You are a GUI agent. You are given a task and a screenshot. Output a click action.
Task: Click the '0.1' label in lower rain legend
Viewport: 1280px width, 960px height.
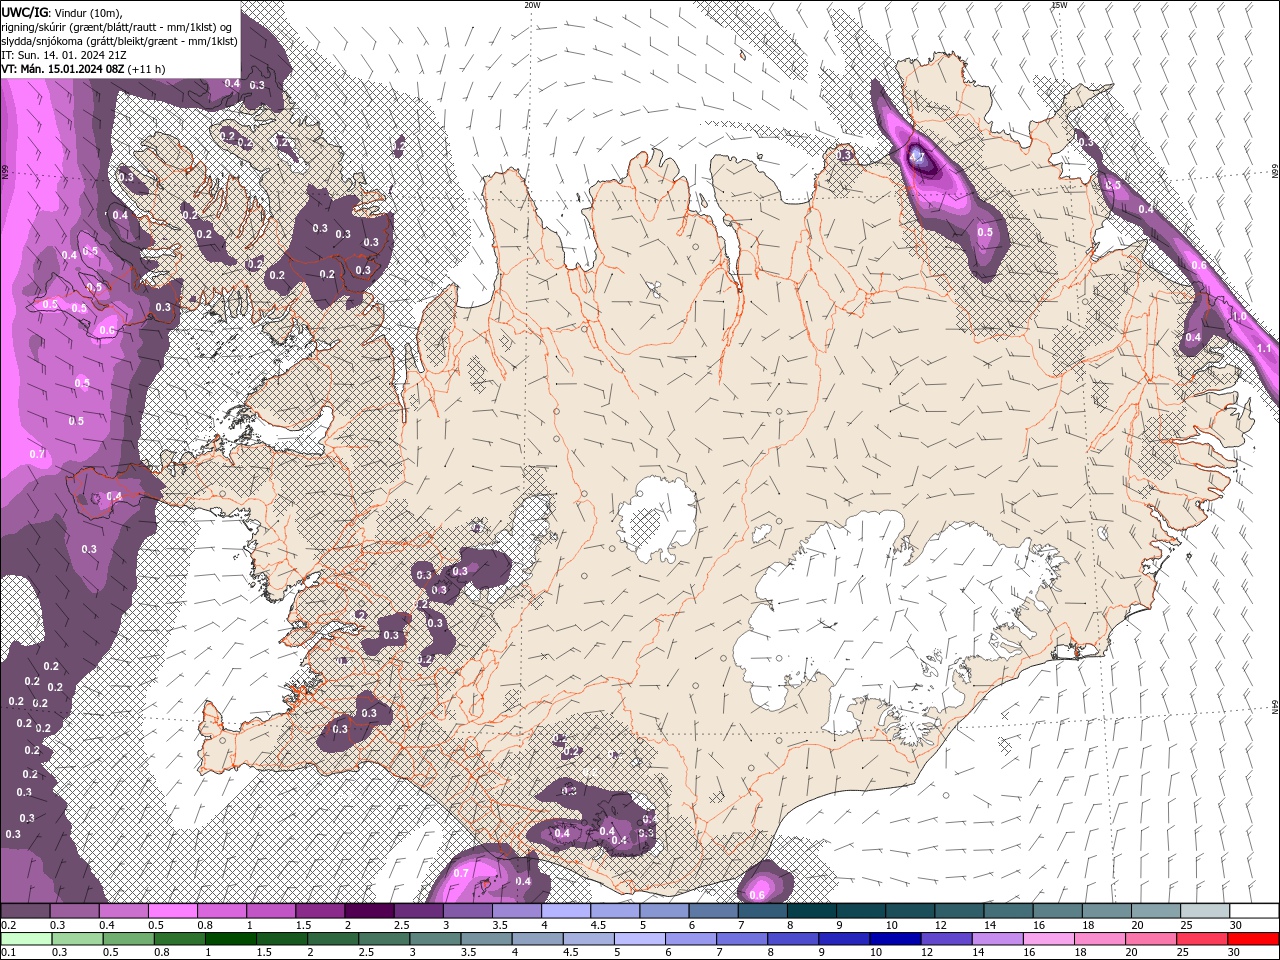click(8, 953)
